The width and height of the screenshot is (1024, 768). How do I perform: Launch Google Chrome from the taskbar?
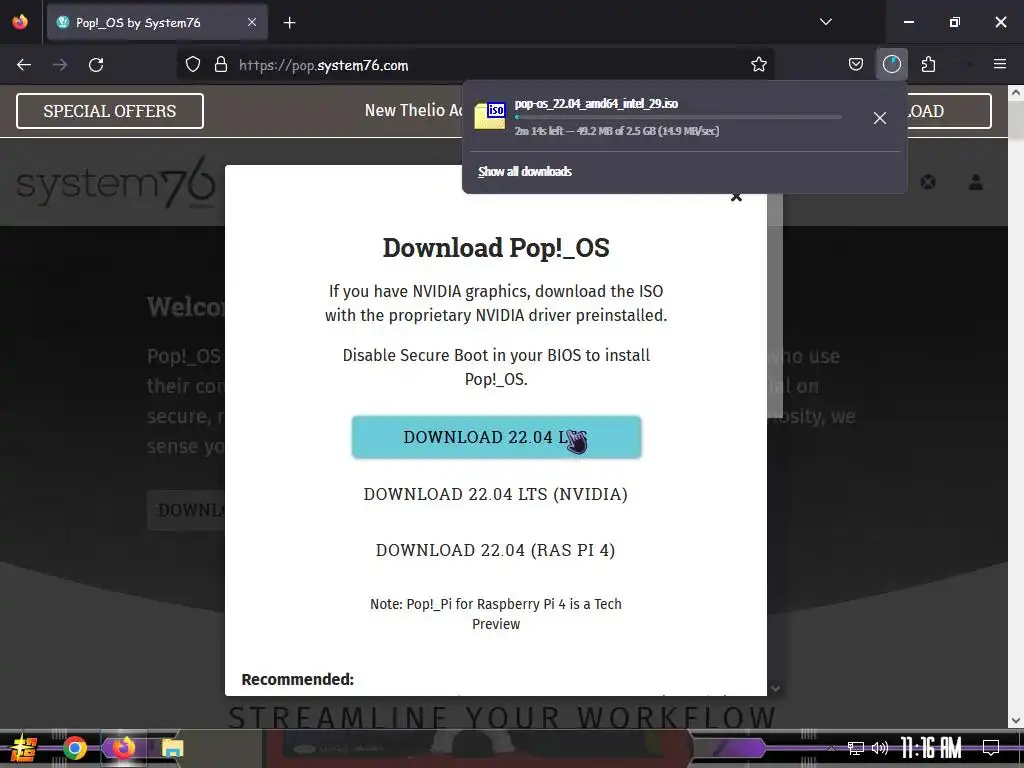click(x=75, y=748)
